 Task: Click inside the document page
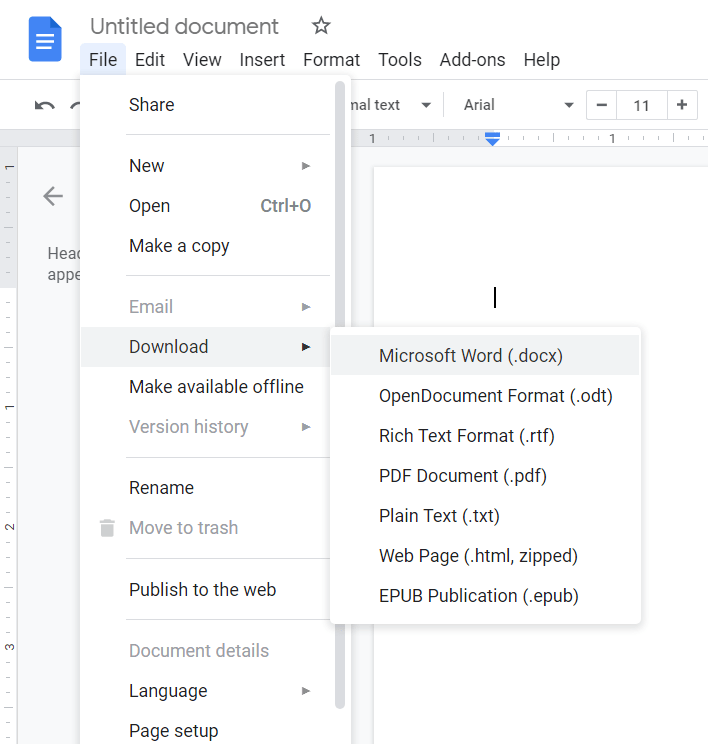tap(541, 247)
